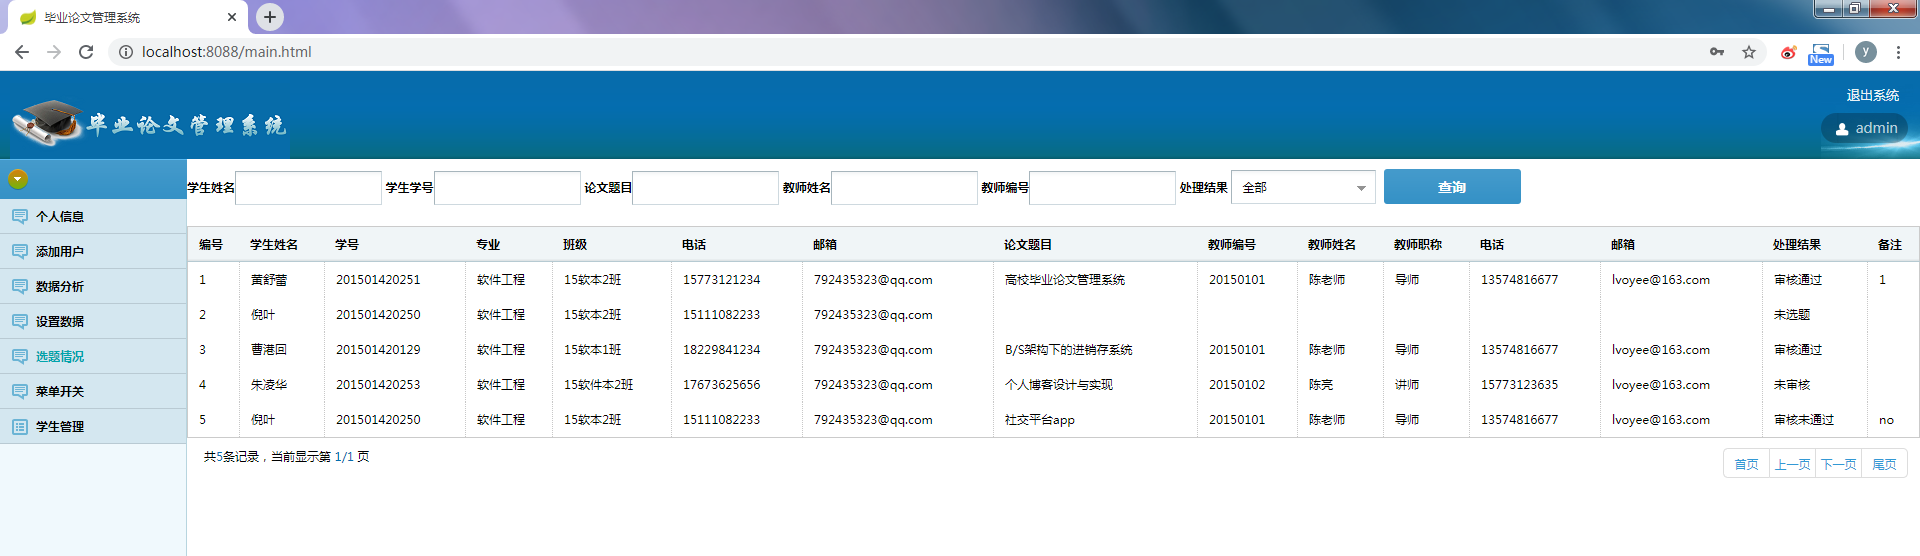Focus the 教师编号 input field
The image size is (1920, 556).
[1102, 188]
